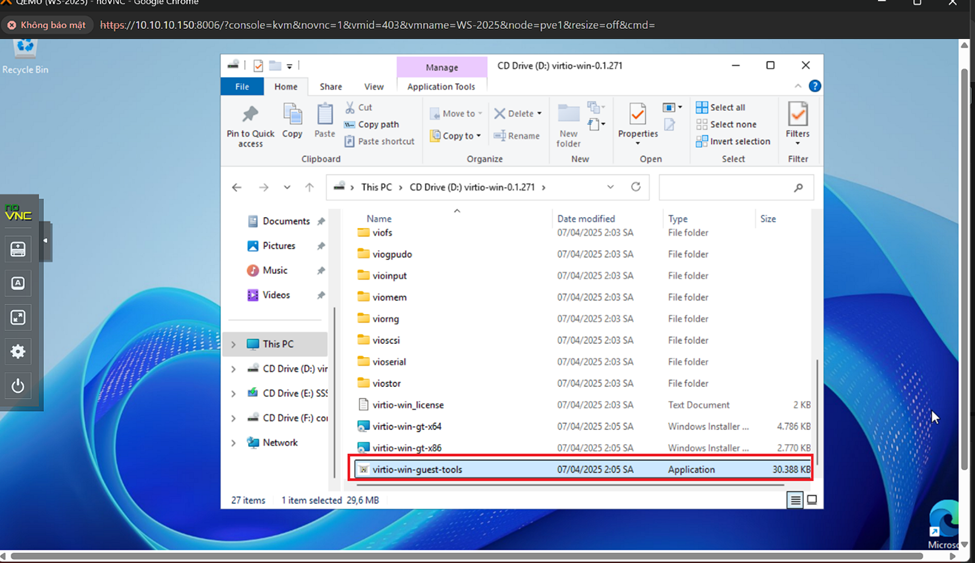The height and width of the screenshot is (563, 975).
Task: Click Select all in ribbon
Action: pos(727,107)
